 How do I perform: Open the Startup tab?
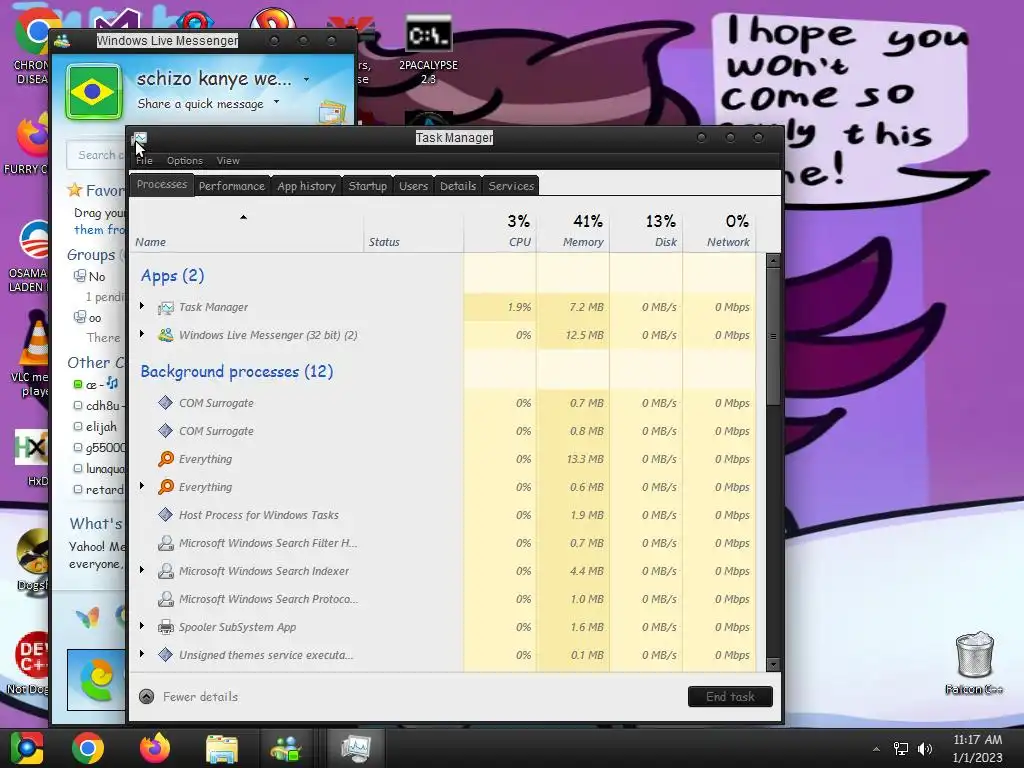pyautogui.click(x=368, y=186)
